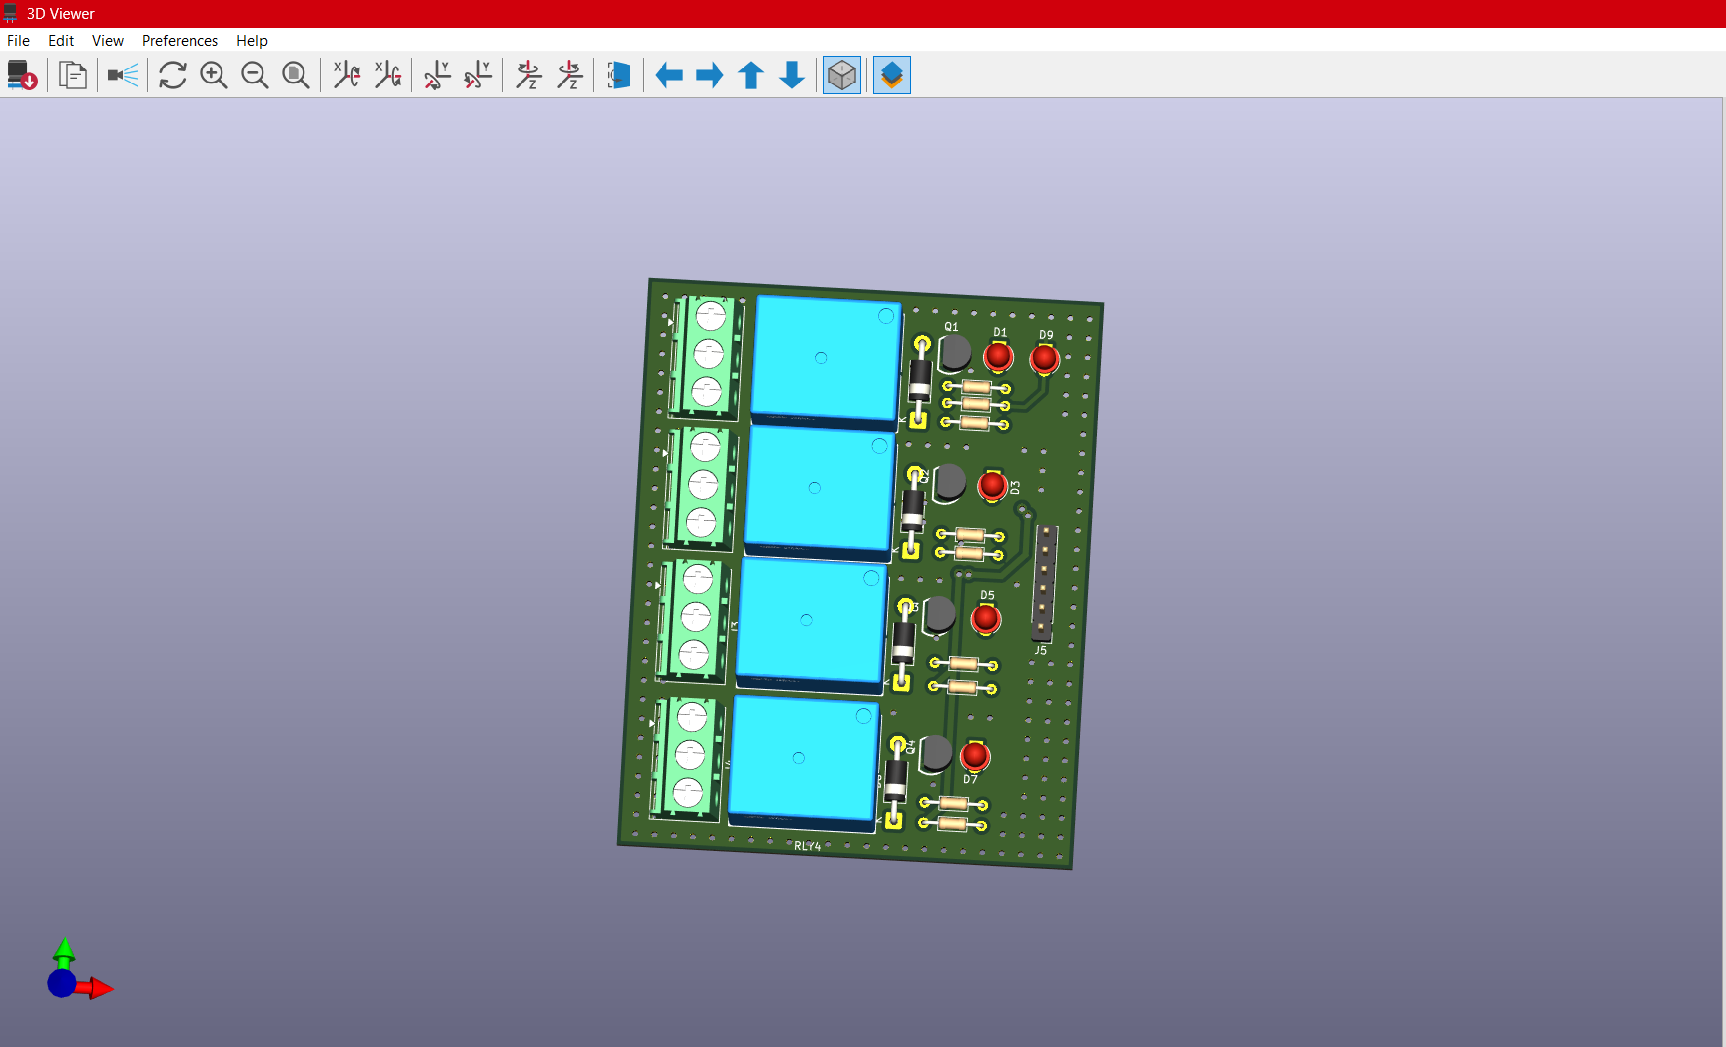Zoom out of the board
This screenshot has height=1047, width=1726.
click(255, 75)
